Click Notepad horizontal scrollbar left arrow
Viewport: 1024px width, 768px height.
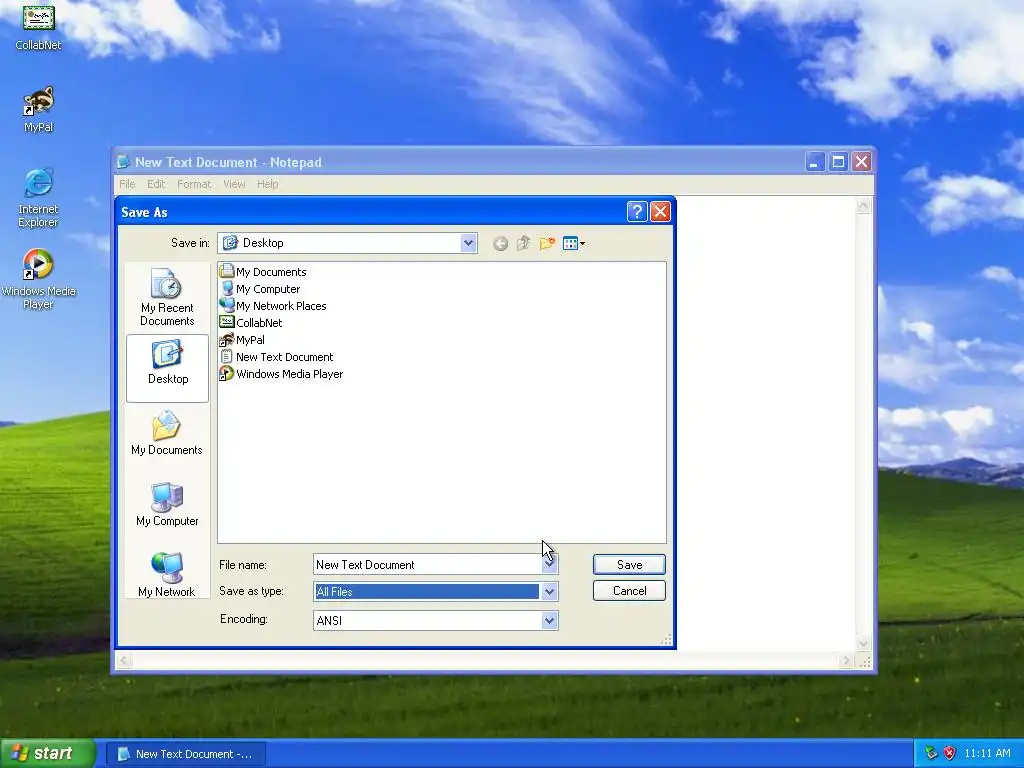tap(125, 660)
